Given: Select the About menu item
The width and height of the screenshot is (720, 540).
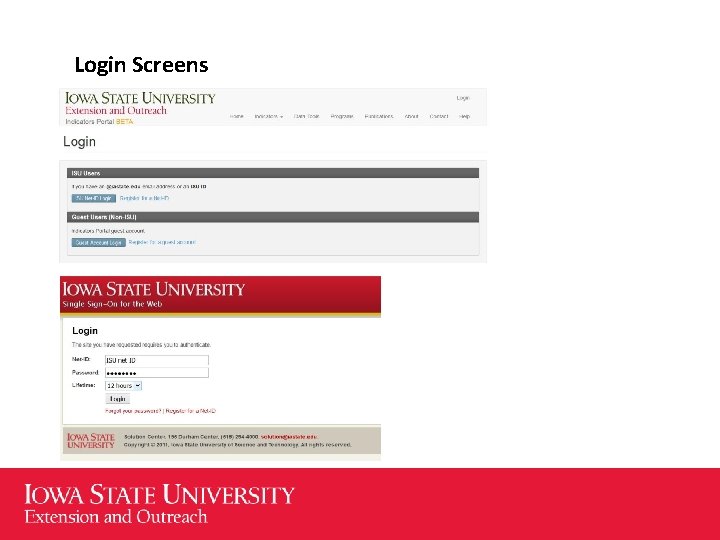Looking at the screenshot, I should pos(411,116).
